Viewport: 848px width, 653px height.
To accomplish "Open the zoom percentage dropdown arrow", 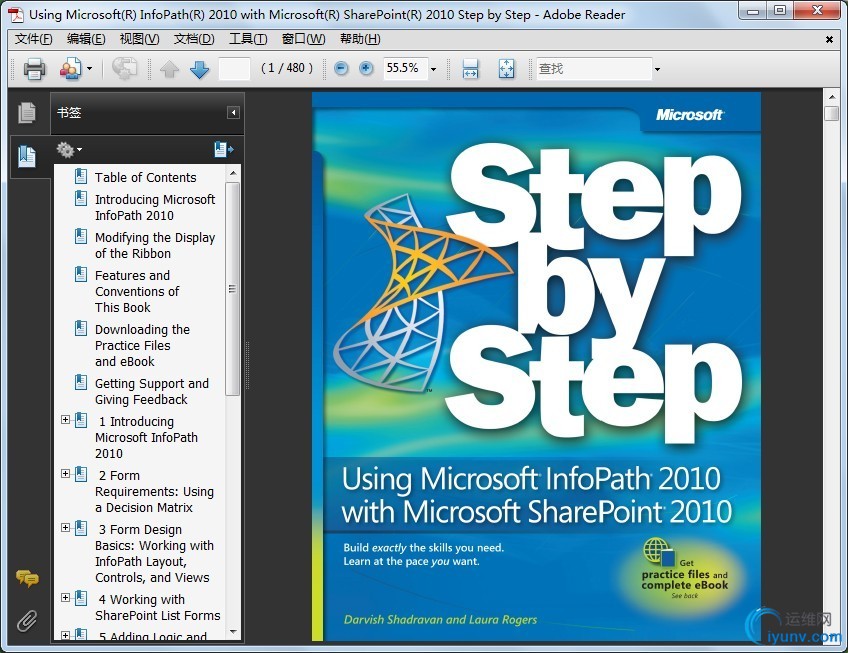I will [433, 69].
